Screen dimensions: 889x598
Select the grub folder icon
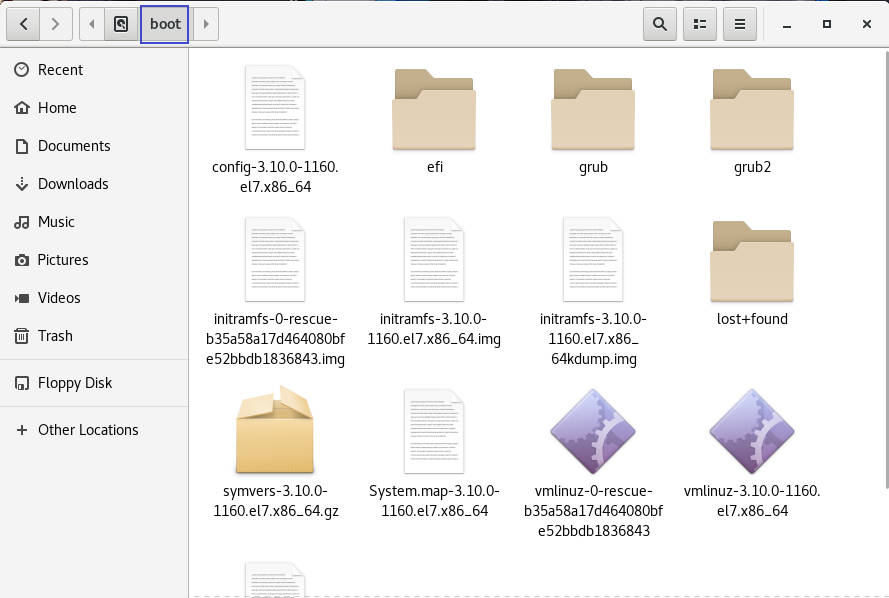[x=593, y=109]
